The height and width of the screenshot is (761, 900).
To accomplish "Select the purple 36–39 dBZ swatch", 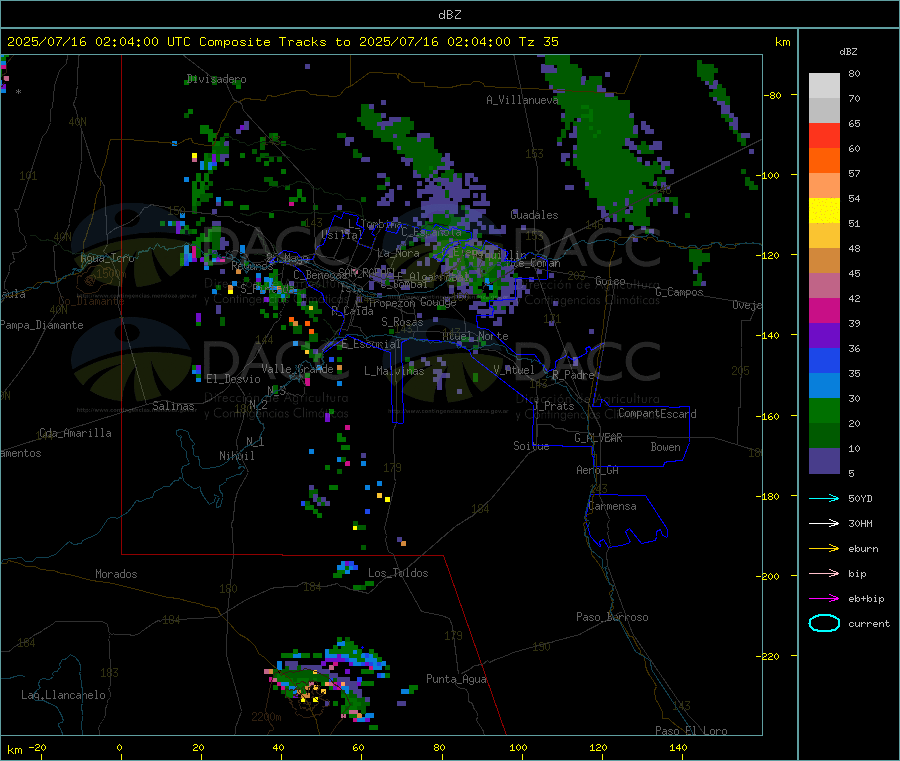I will click(x=824, y=336).
